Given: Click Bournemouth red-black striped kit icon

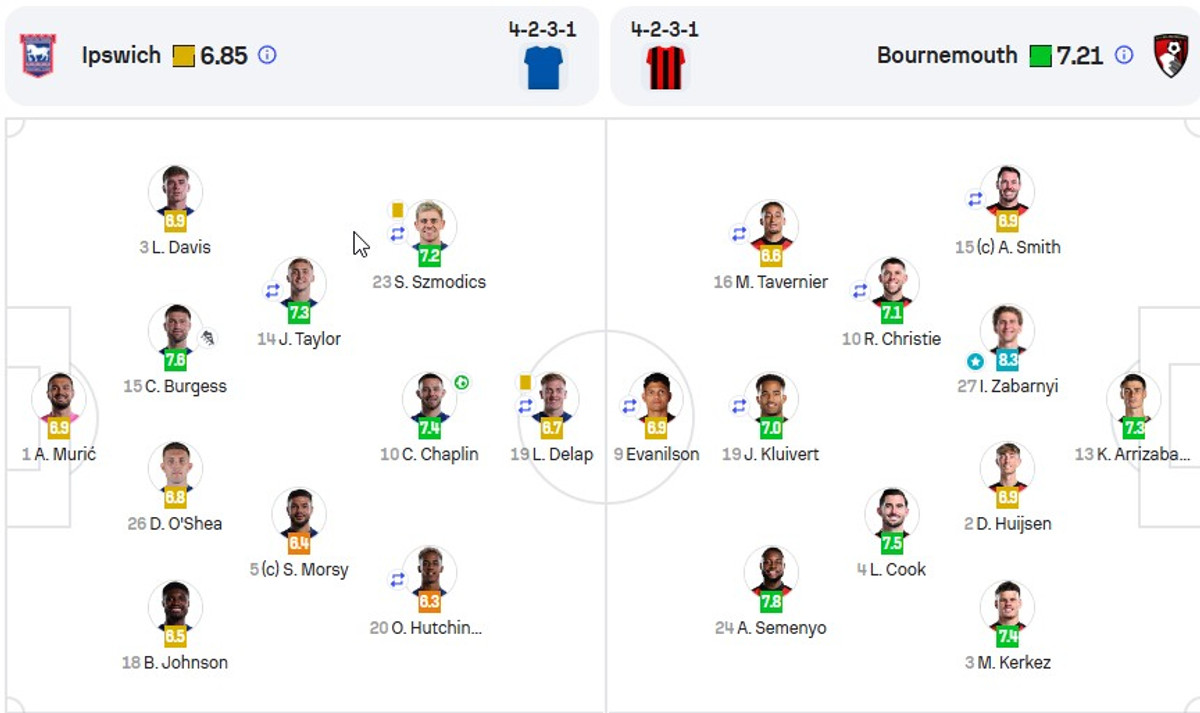Looking at the screenshot, I should tap(665, 67).
